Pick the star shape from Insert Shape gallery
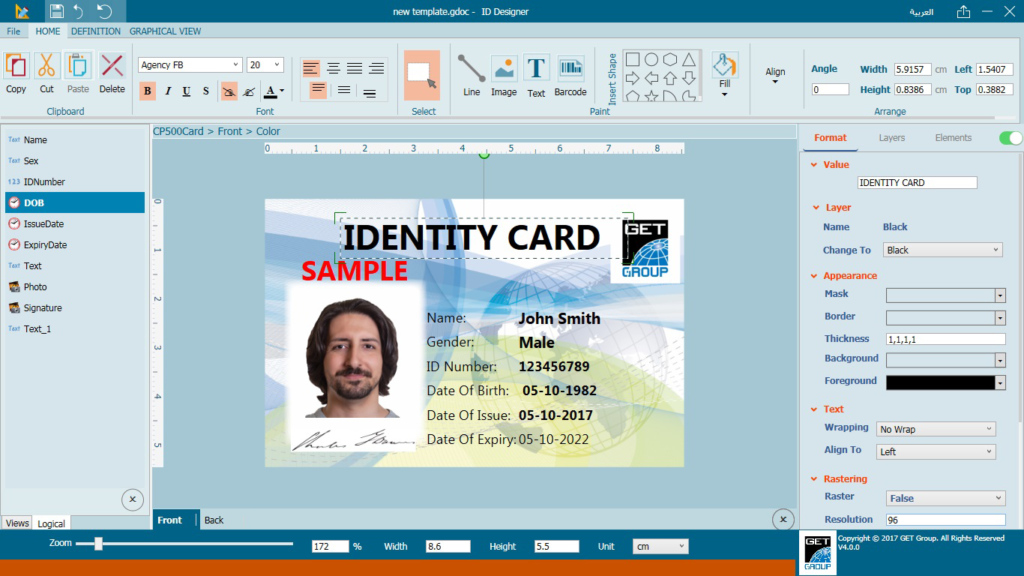Image resolution: width=1024 pixels, height=576 pixels. pos(651,96)
